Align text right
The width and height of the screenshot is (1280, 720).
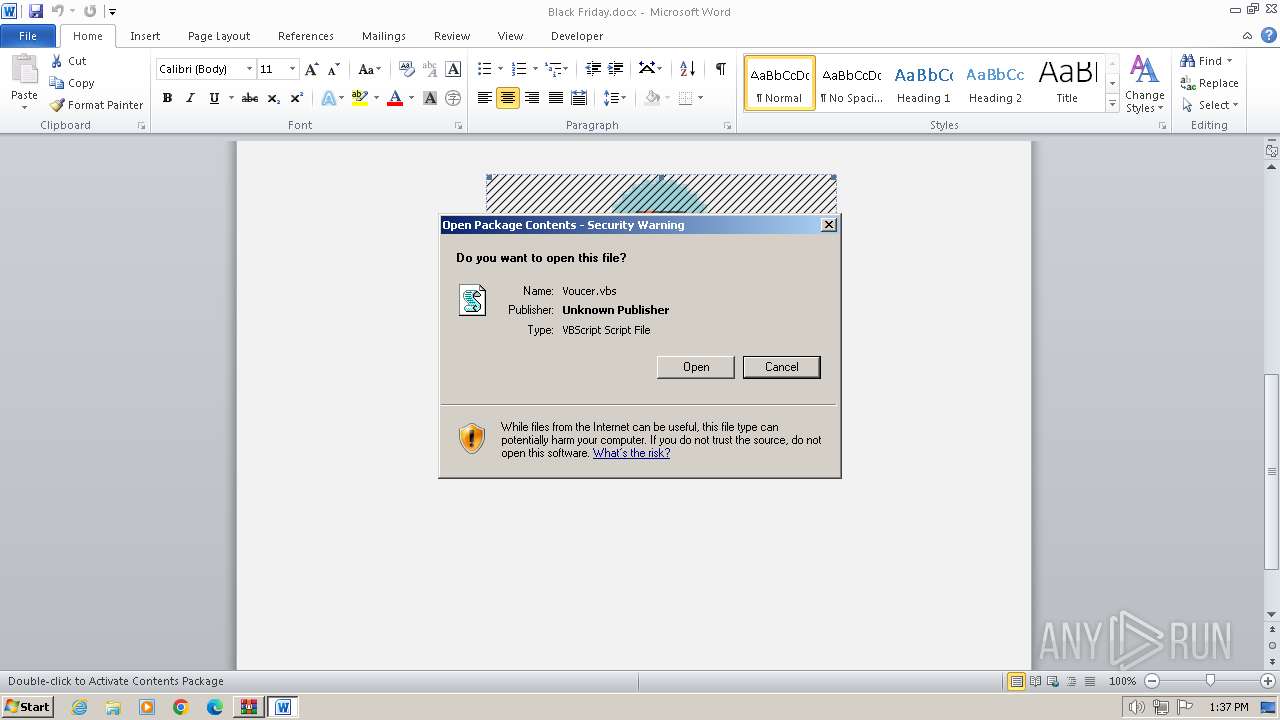click(x=532, y=98)
